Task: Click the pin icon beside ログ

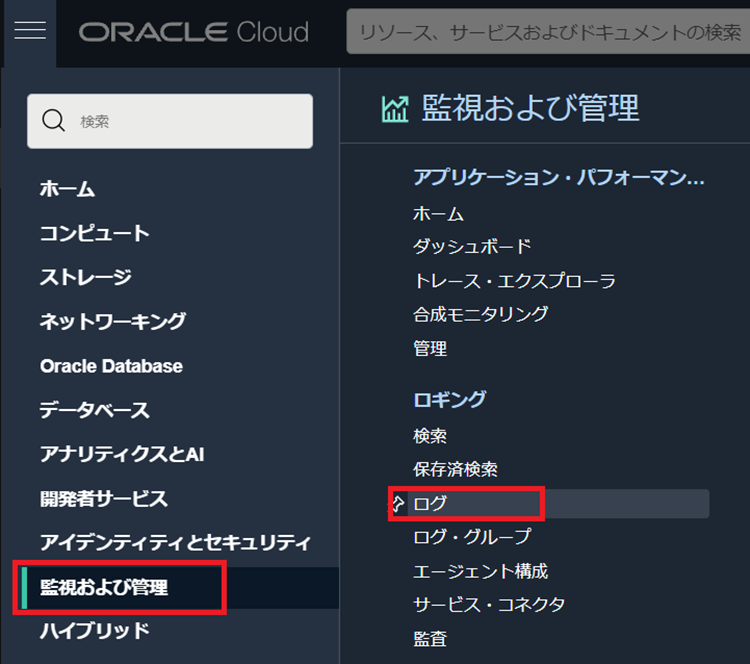Action: [x=397, y=503]
